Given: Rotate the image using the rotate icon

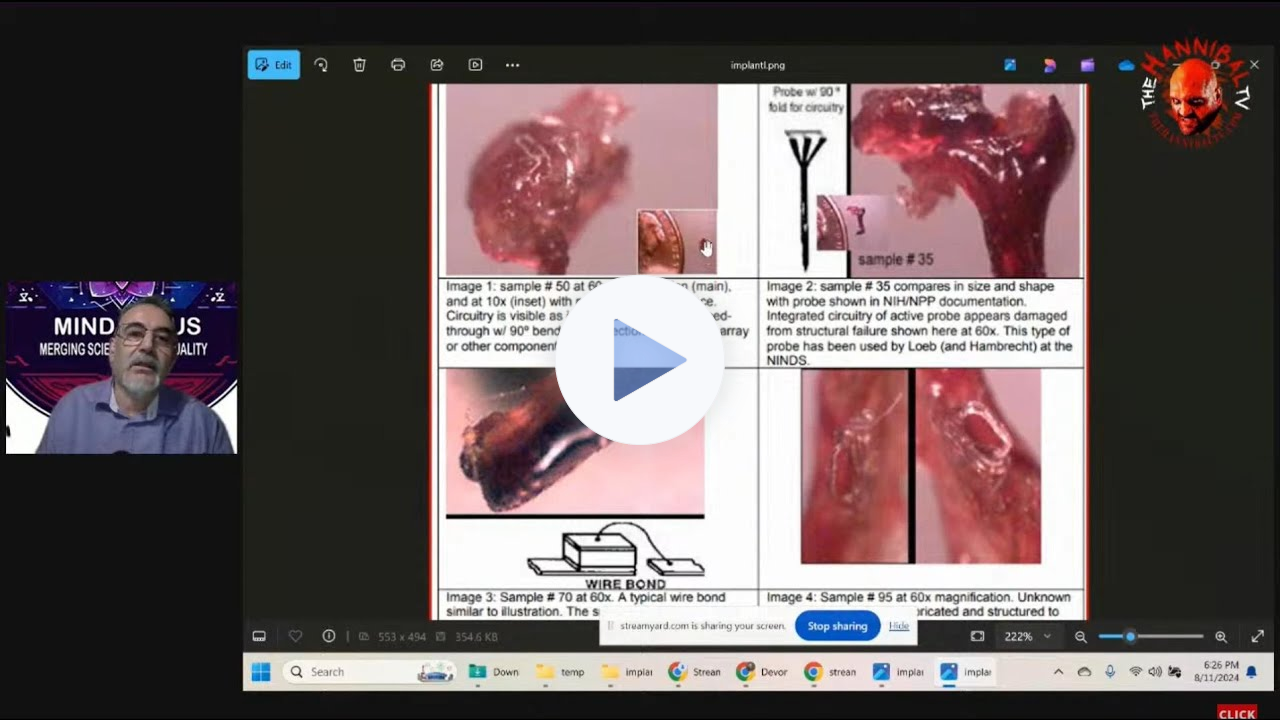Looking at the screenshot, I should tap(321, 65).
